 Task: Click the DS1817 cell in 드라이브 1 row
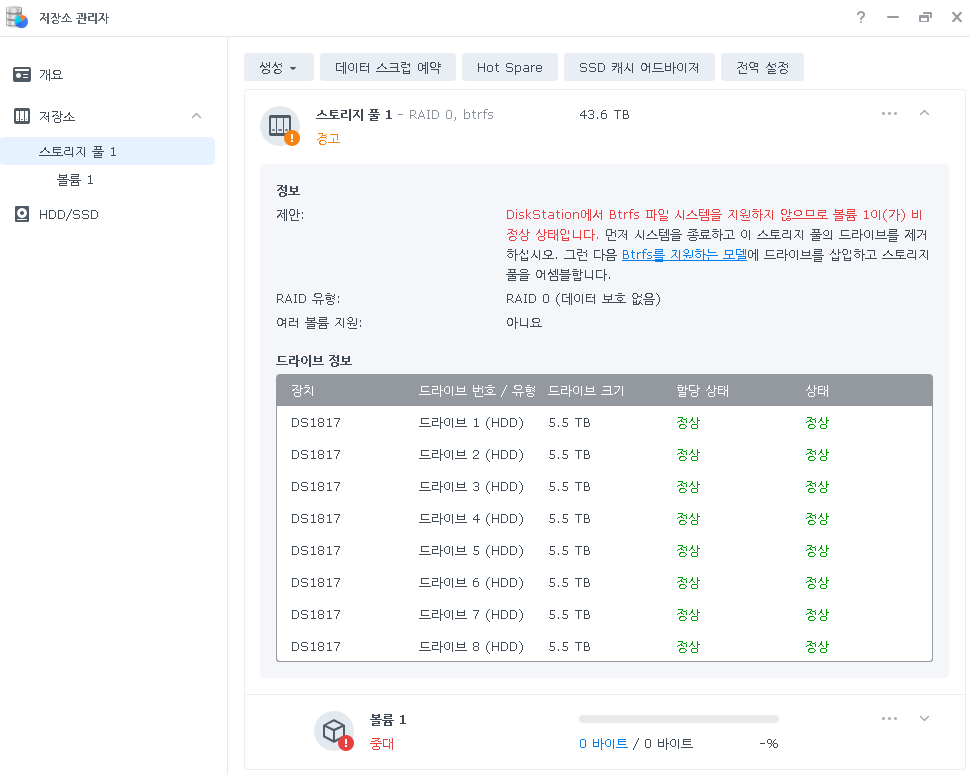[x=315, y=423]
